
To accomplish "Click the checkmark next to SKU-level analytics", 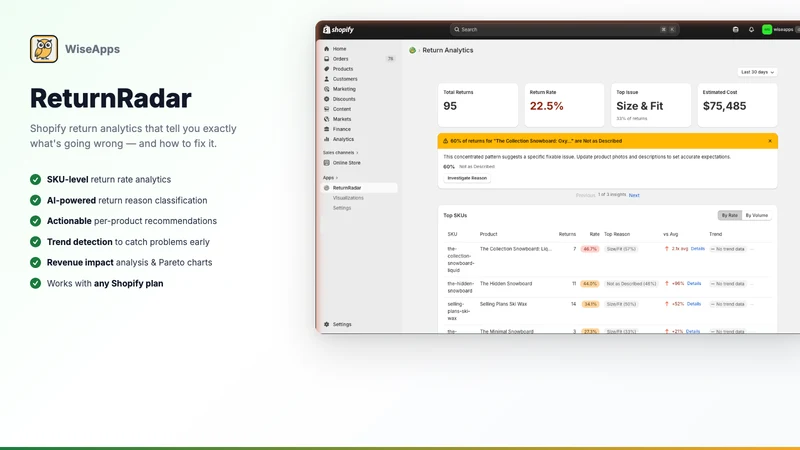I will click(x=35, y=180).
